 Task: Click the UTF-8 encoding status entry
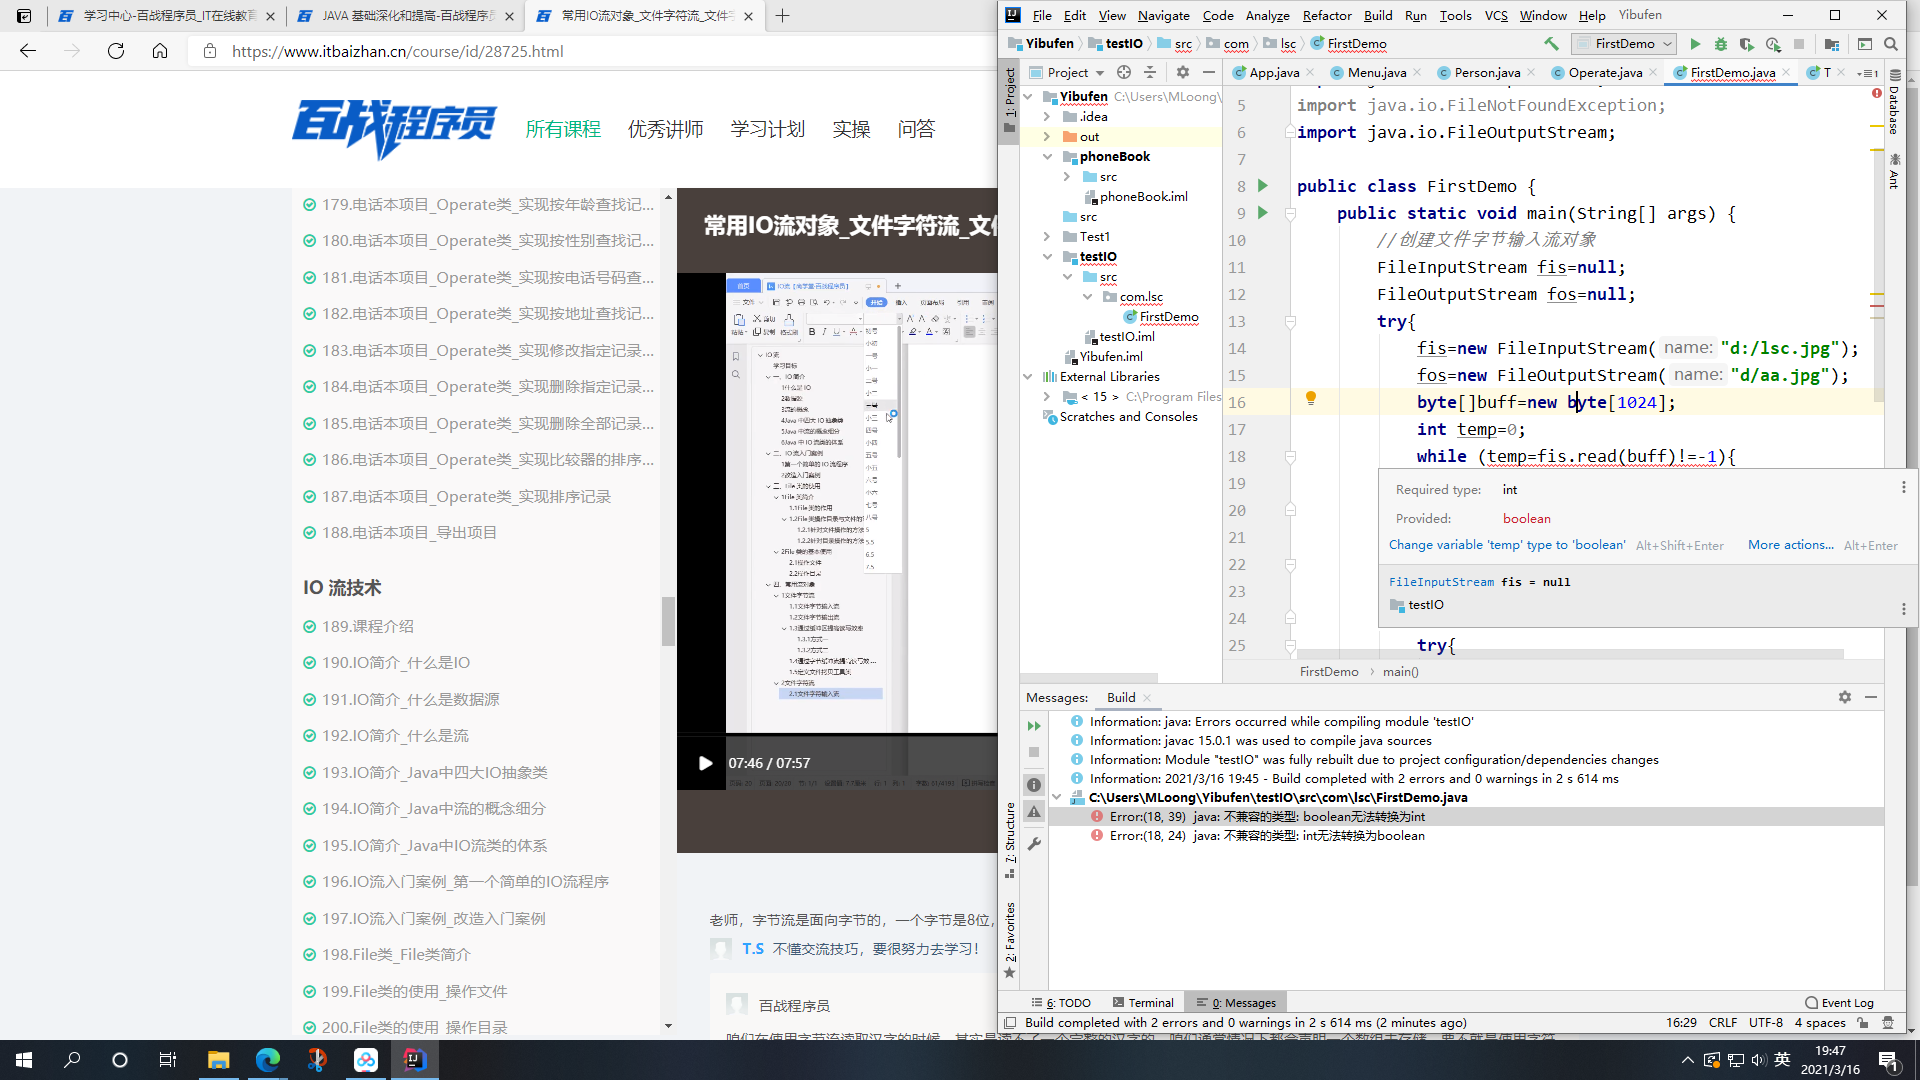click(x=1766, y=1023)
